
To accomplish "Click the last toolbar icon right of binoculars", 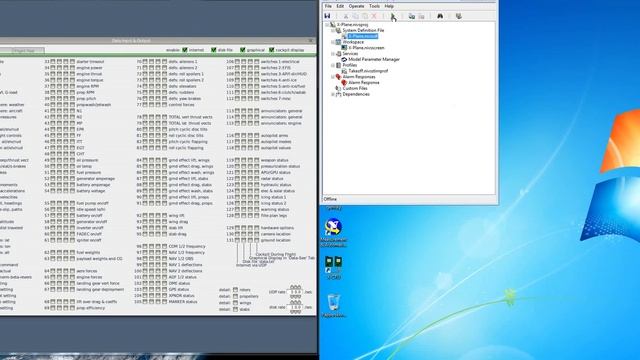I will click(x=459, y=16).
